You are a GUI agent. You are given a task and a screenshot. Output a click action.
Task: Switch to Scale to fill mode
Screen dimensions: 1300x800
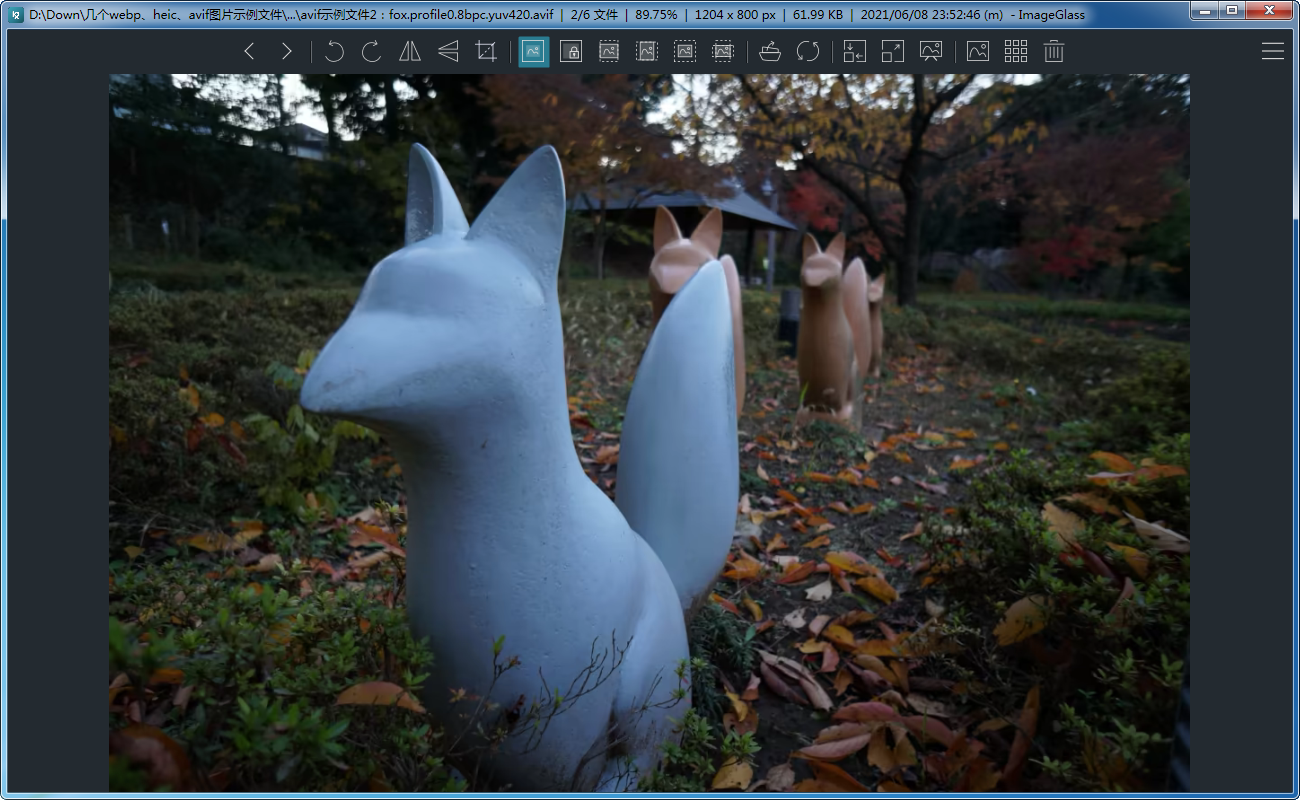pyautogui.click(x=723, y=52)
